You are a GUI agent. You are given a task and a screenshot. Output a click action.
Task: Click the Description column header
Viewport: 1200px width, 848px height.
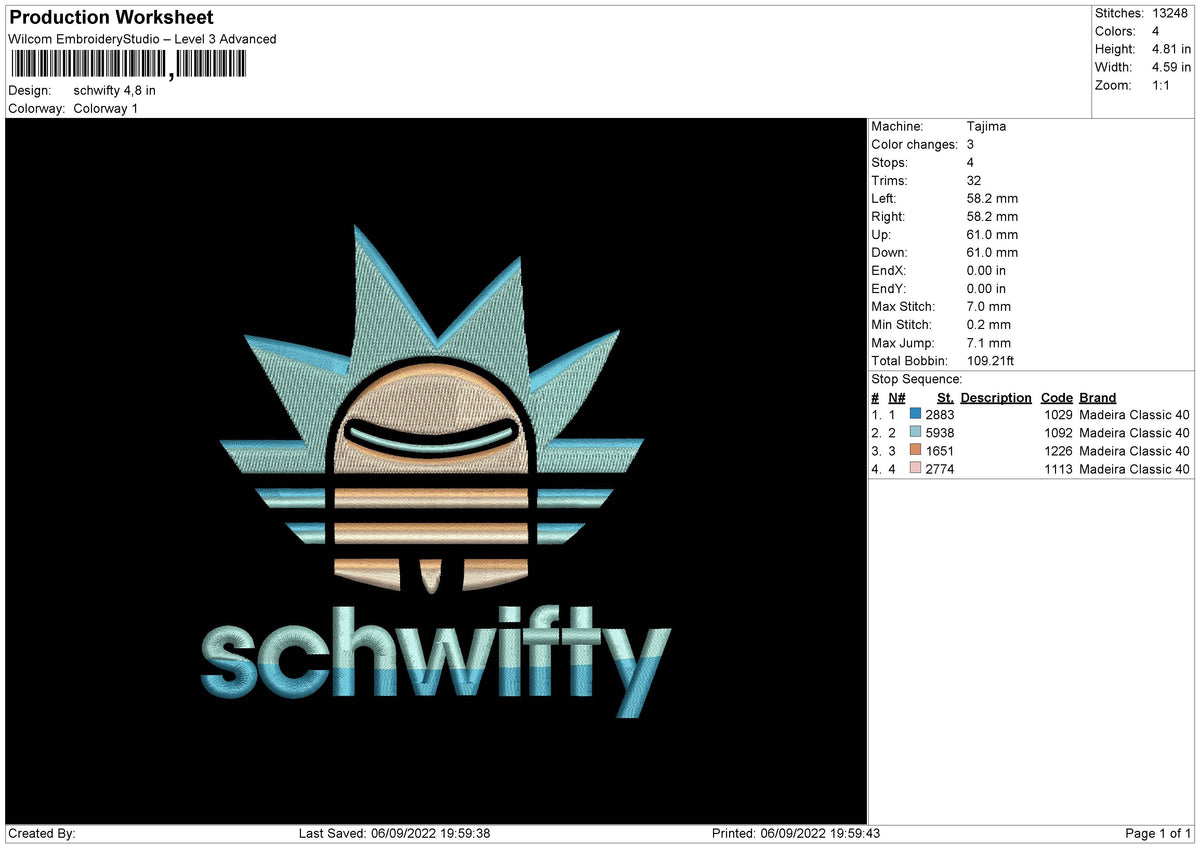[996, 397]
